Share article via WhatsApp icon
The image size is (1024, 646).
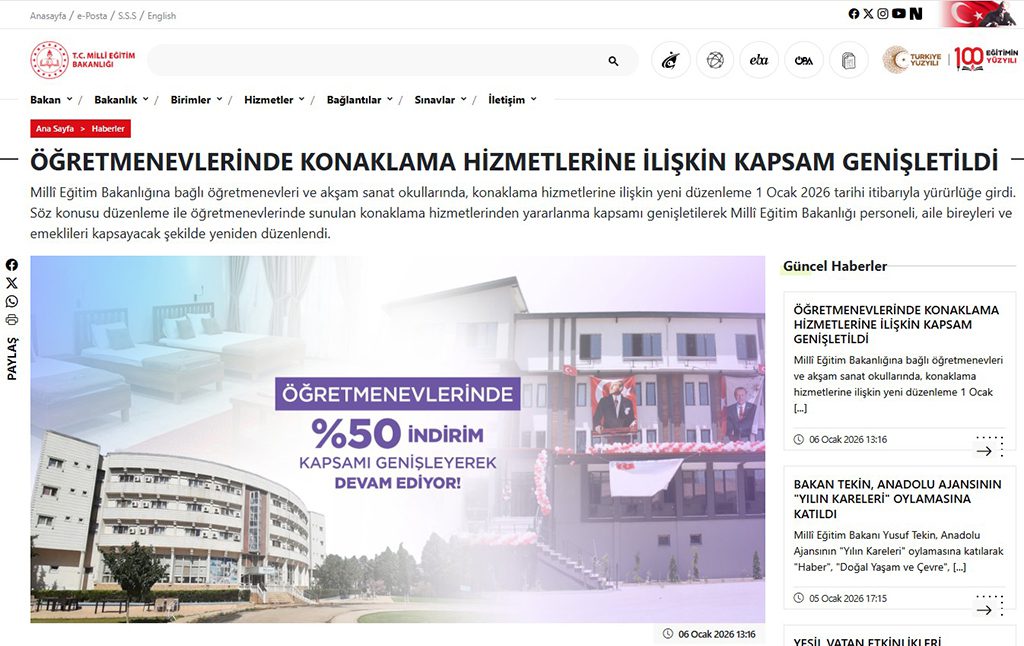(x=12, y=301)
